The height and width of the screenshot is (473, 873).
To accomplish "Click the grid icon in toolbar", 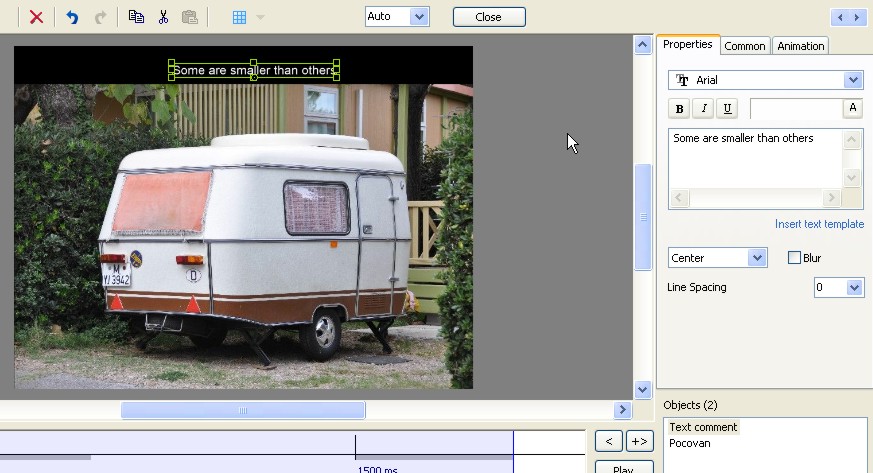I will coord(240,17).
